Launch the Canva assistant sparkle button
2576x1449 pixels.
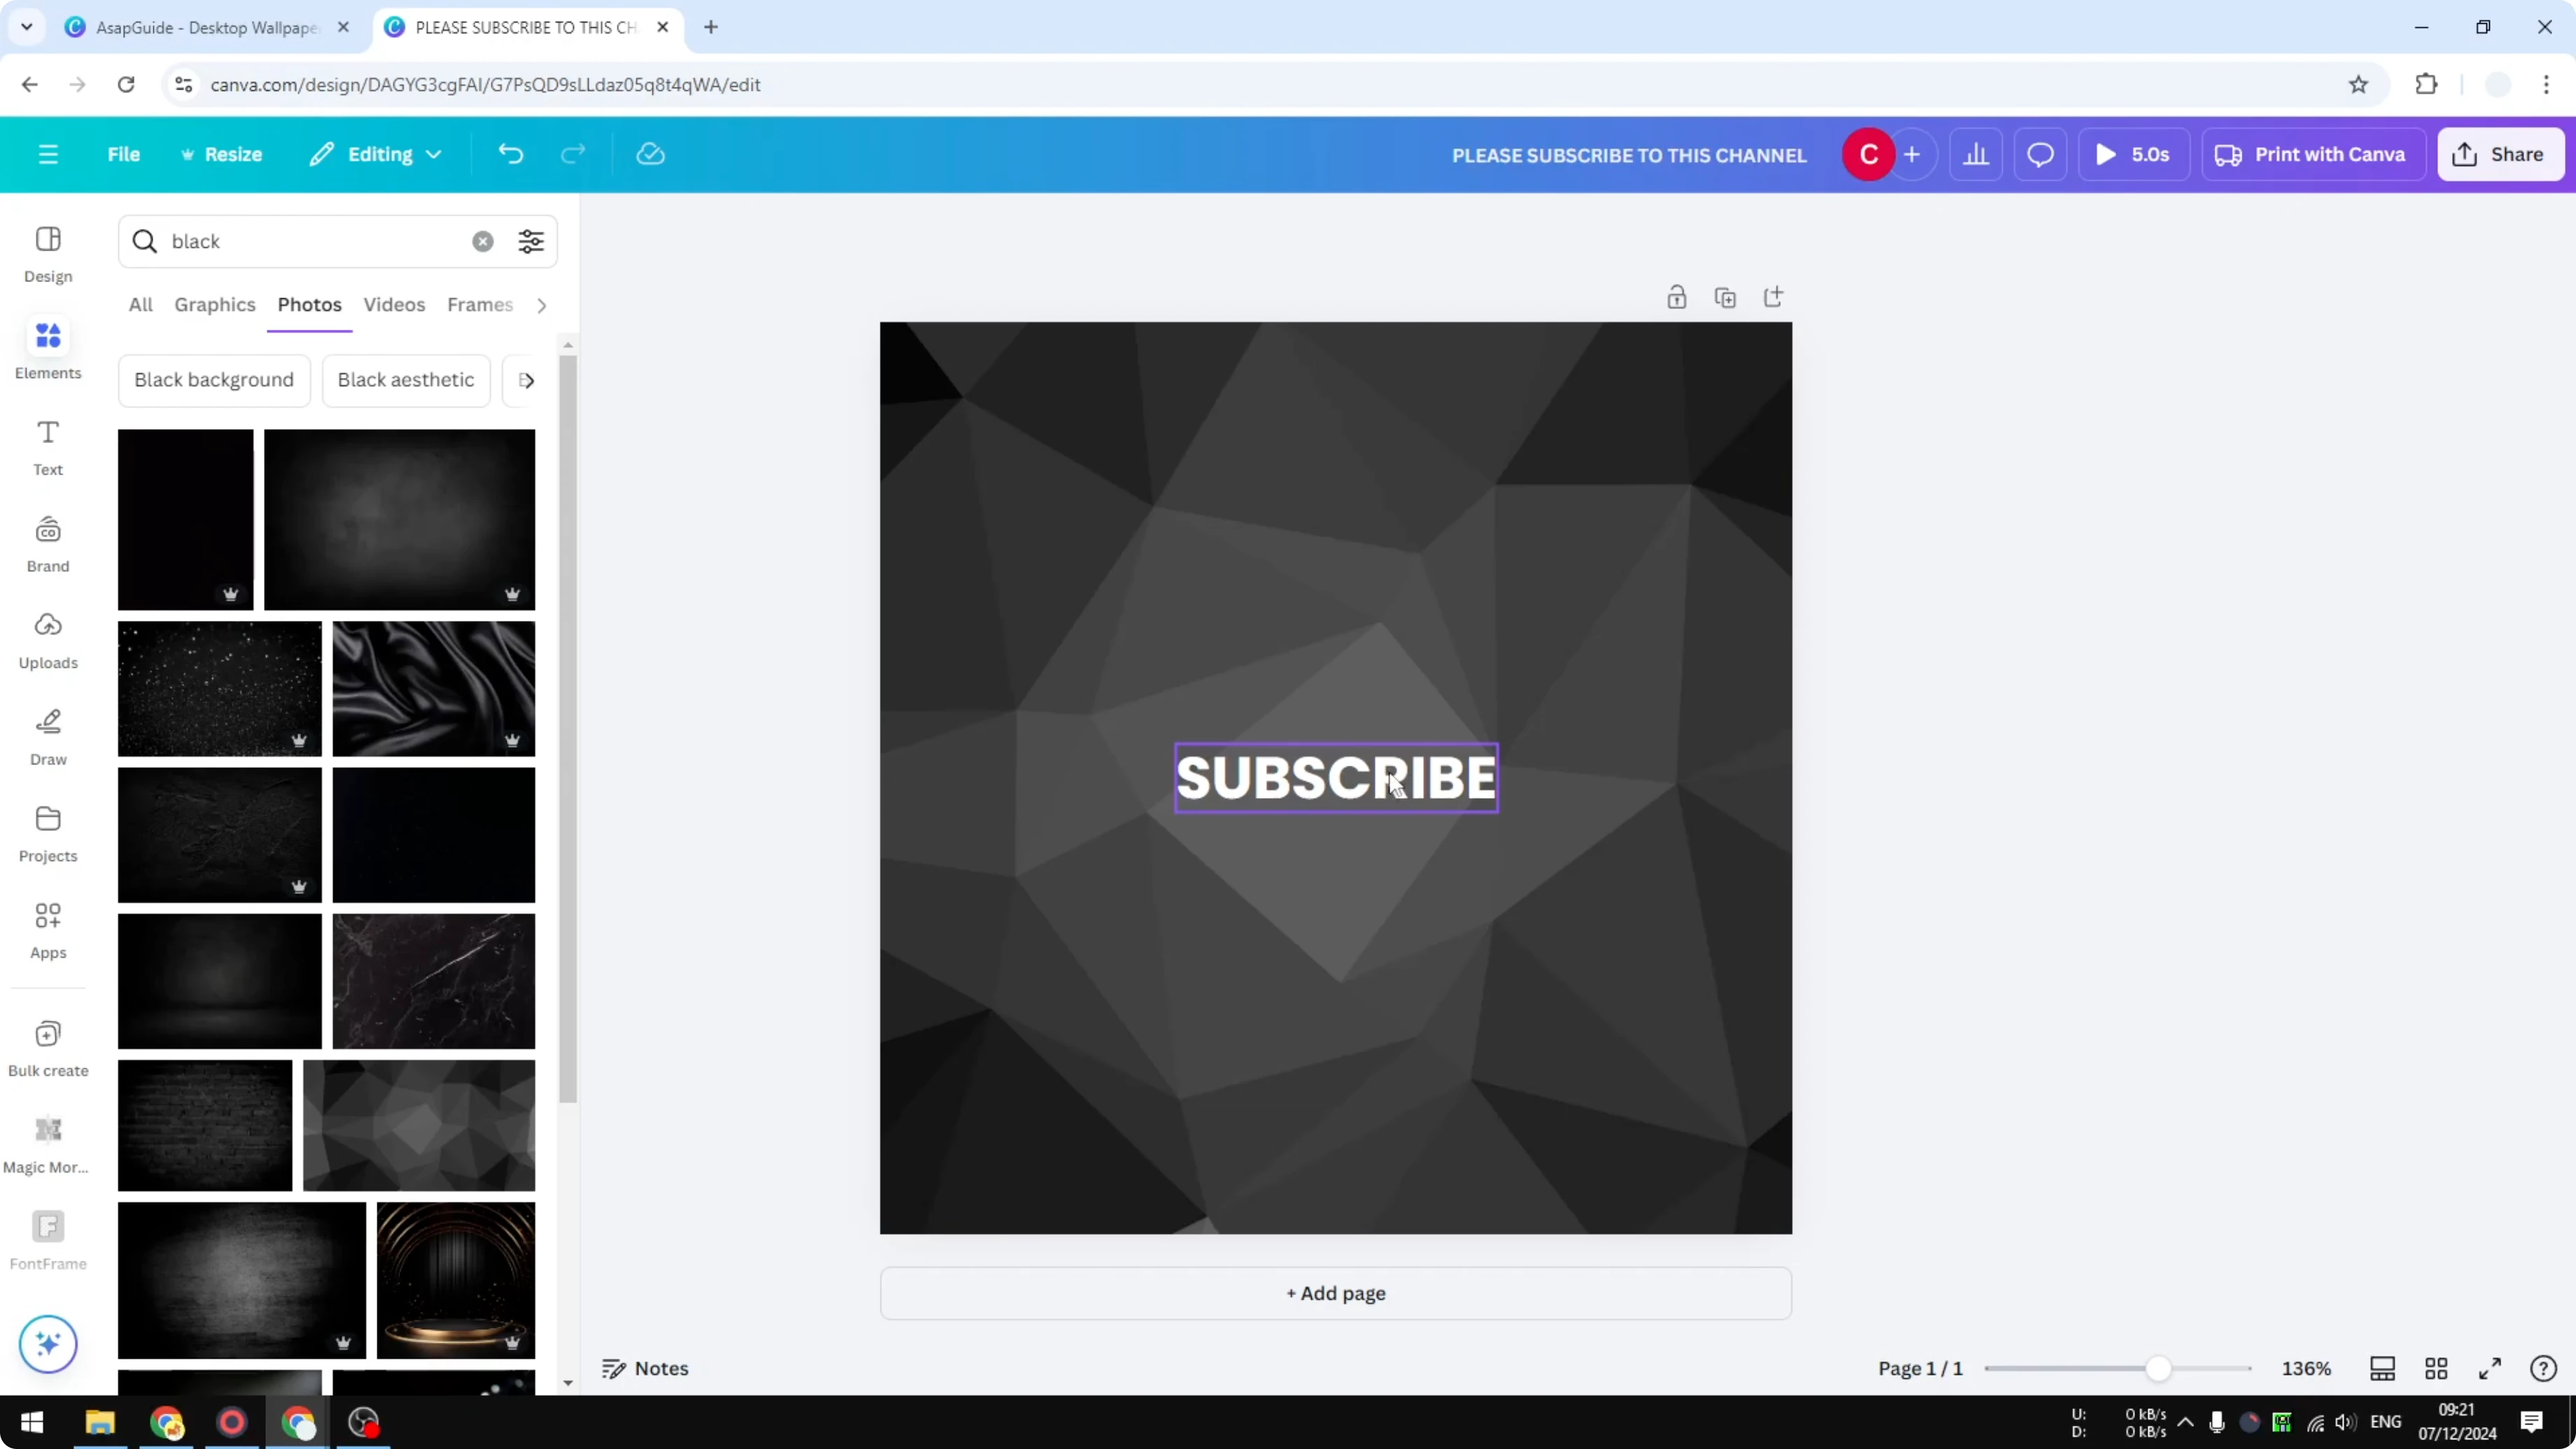point(48,1343)
